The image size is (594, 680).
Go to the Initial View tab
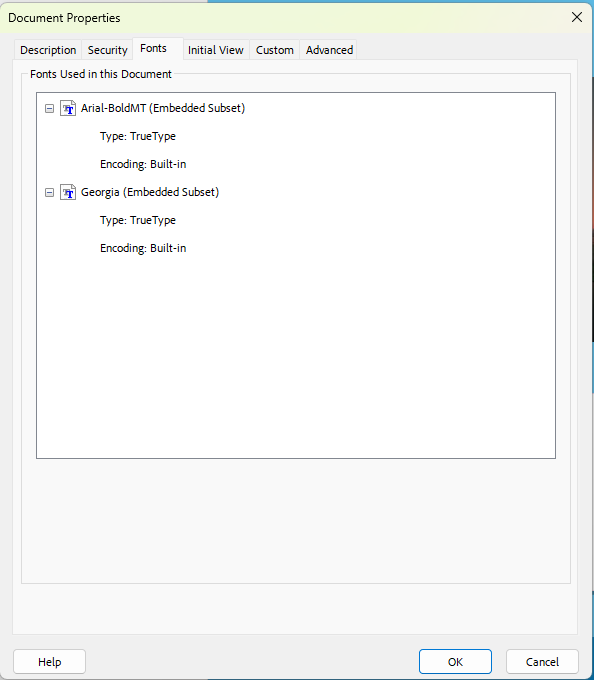216,50
